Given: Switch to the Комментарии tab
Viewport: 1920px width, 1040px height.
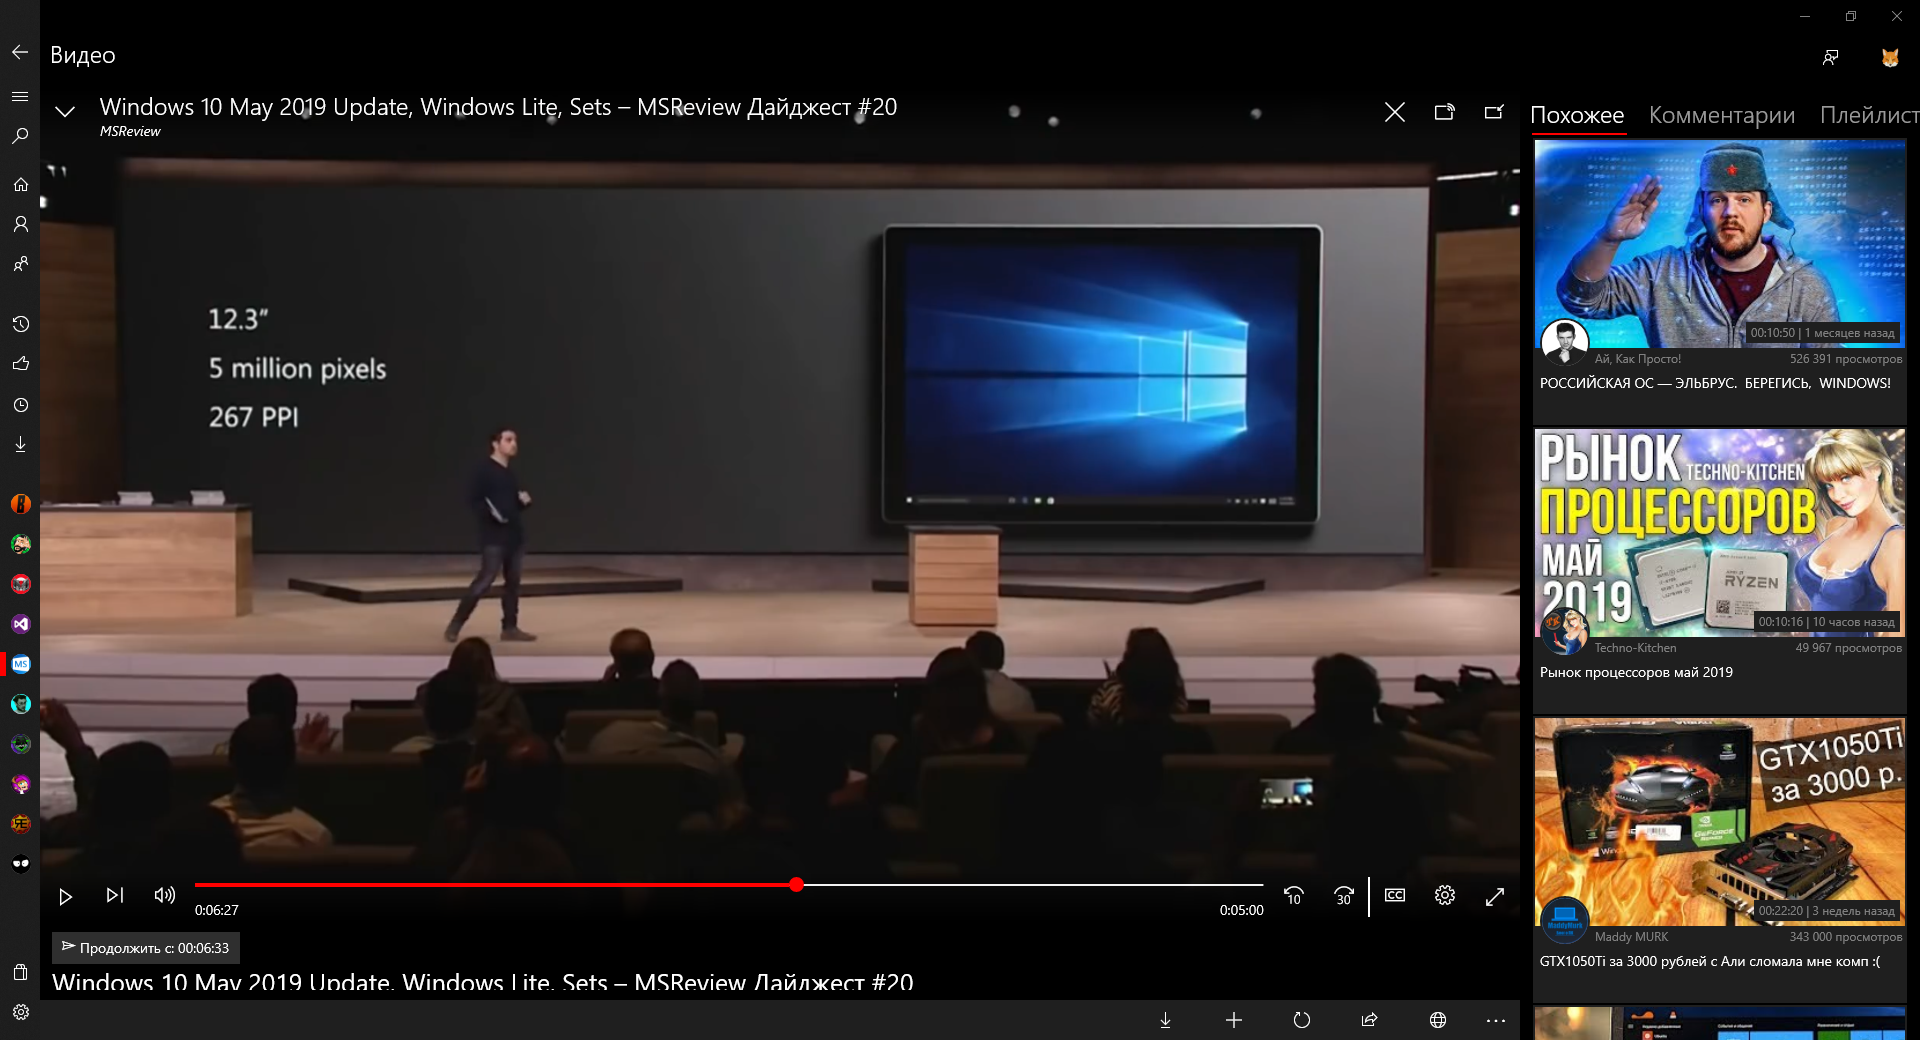Looking at the screenshot, I should (x=1721, y=116).
